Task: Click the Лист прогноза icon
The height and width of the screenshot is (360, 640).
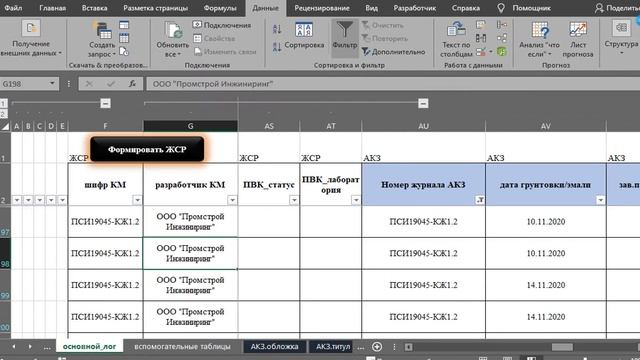Action: pos(578,30)
